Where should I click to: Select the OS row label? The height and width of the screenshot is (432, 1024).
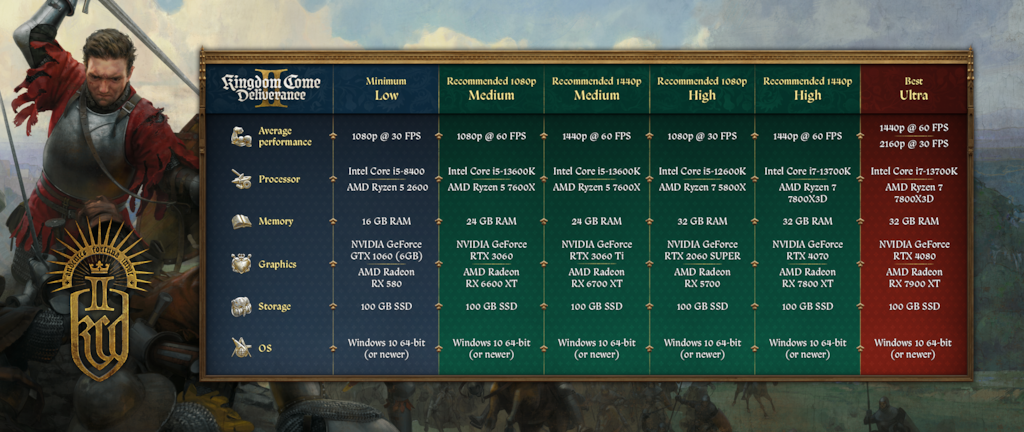click(263, 348)
